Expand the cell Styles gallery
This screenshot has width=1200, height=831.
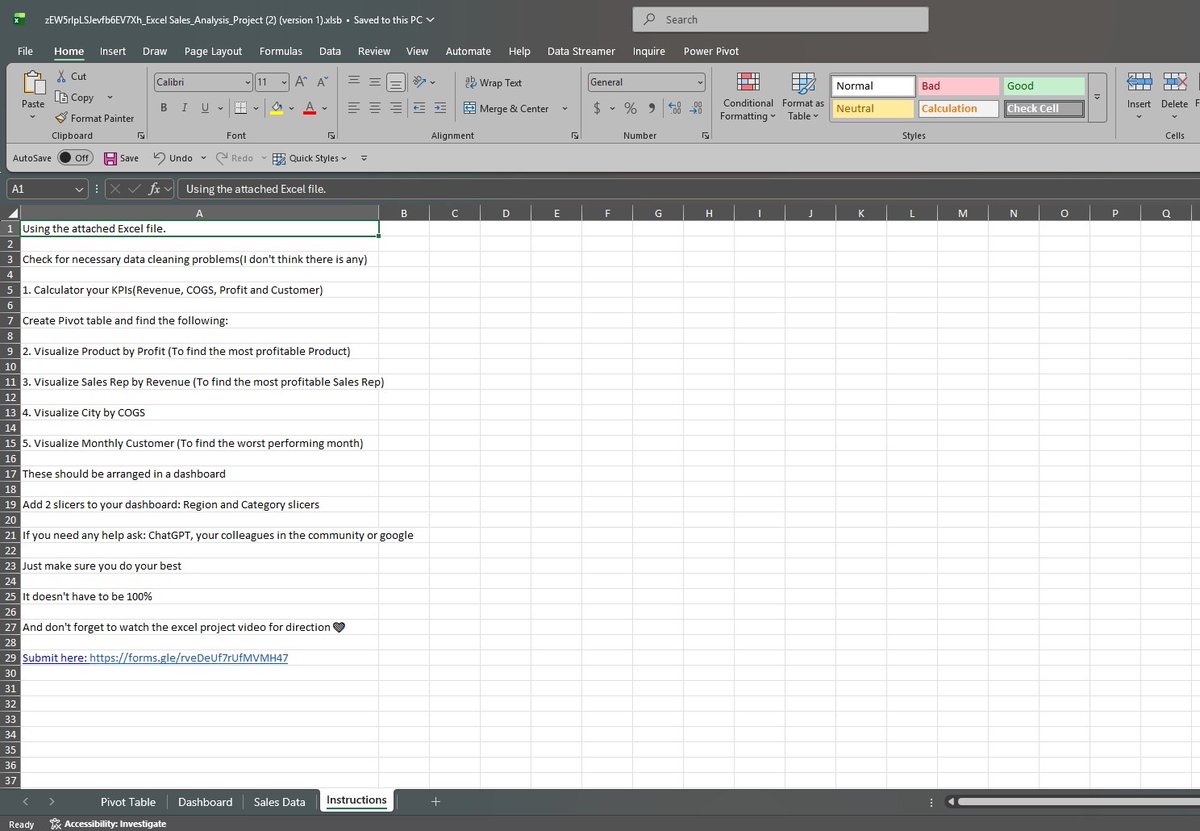pyautogui.click(x=1097, y=96)
